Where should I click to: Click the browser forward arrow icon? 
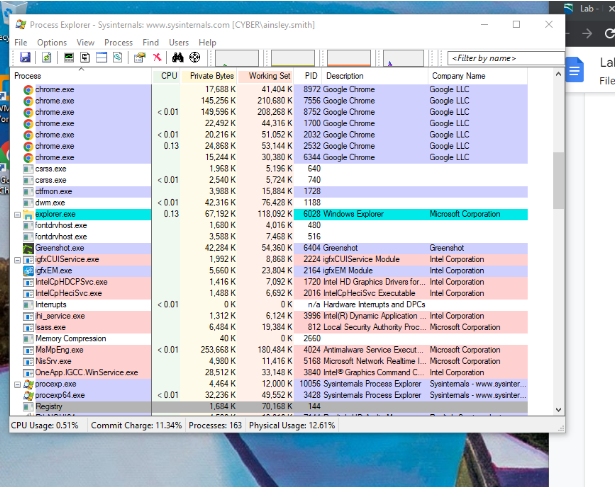(x=587, y=34)
